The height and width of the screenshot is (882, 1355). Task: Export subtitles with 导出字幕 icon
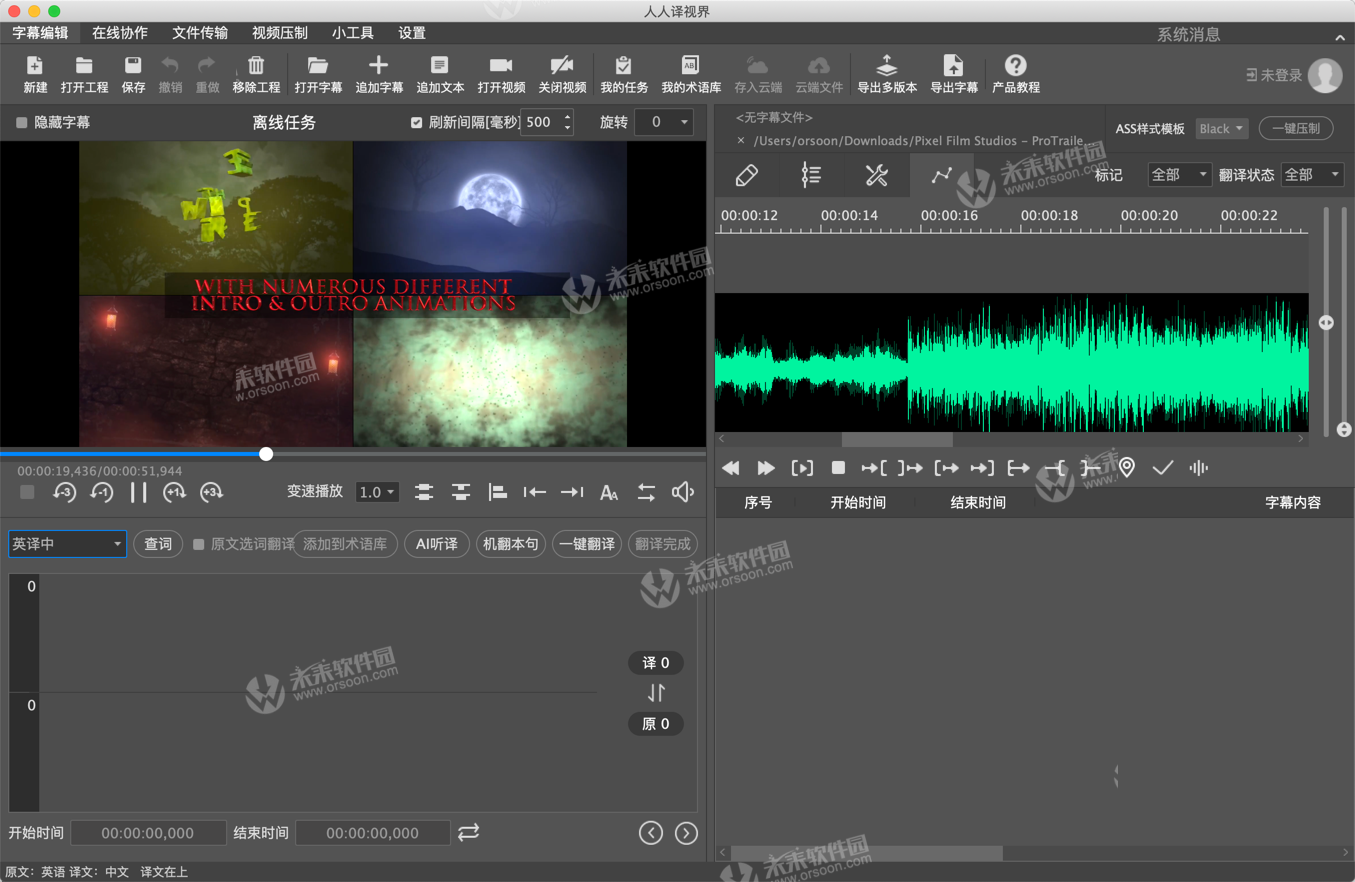coord(954,67)
